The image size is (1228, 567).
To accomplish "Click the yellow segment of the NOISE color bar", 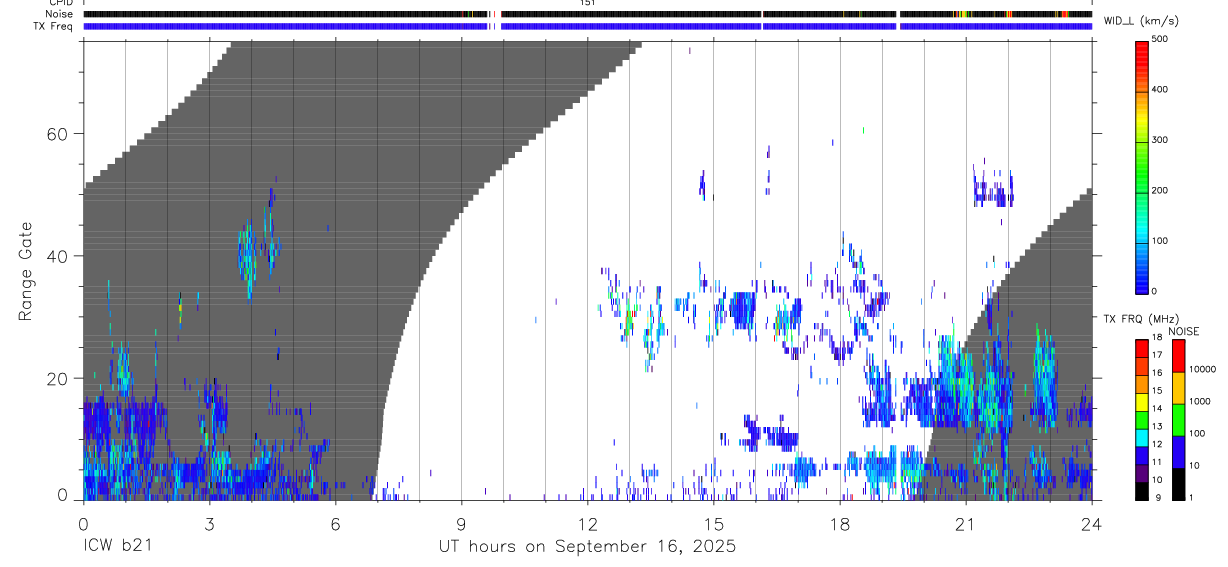I will point(1178,388).
